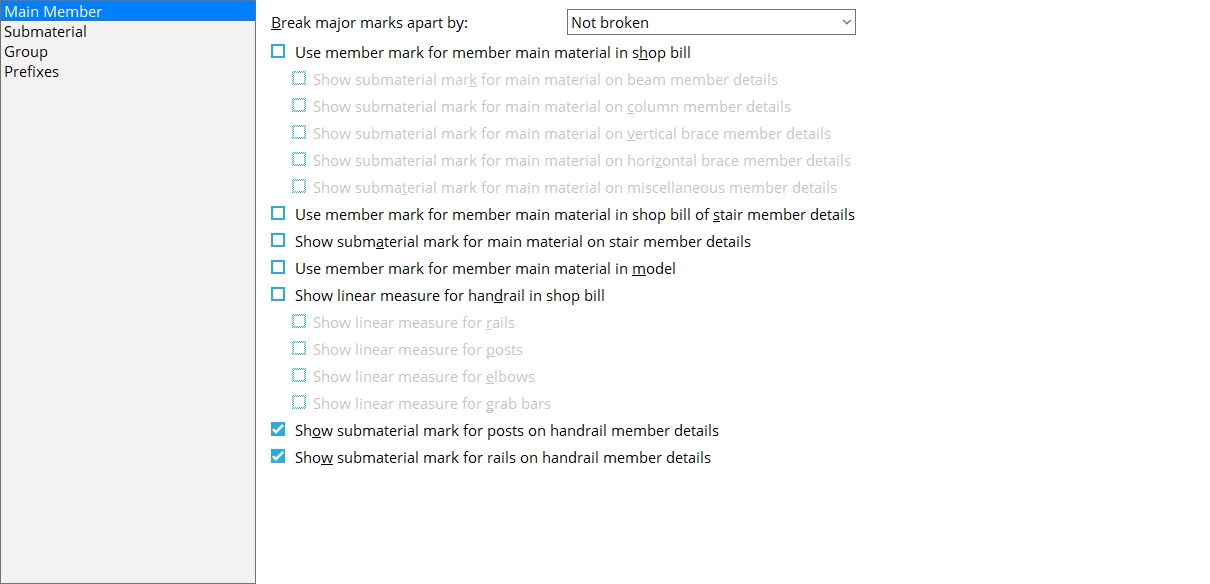Expand the Break major marks dropdown

(x=711, y=22)
